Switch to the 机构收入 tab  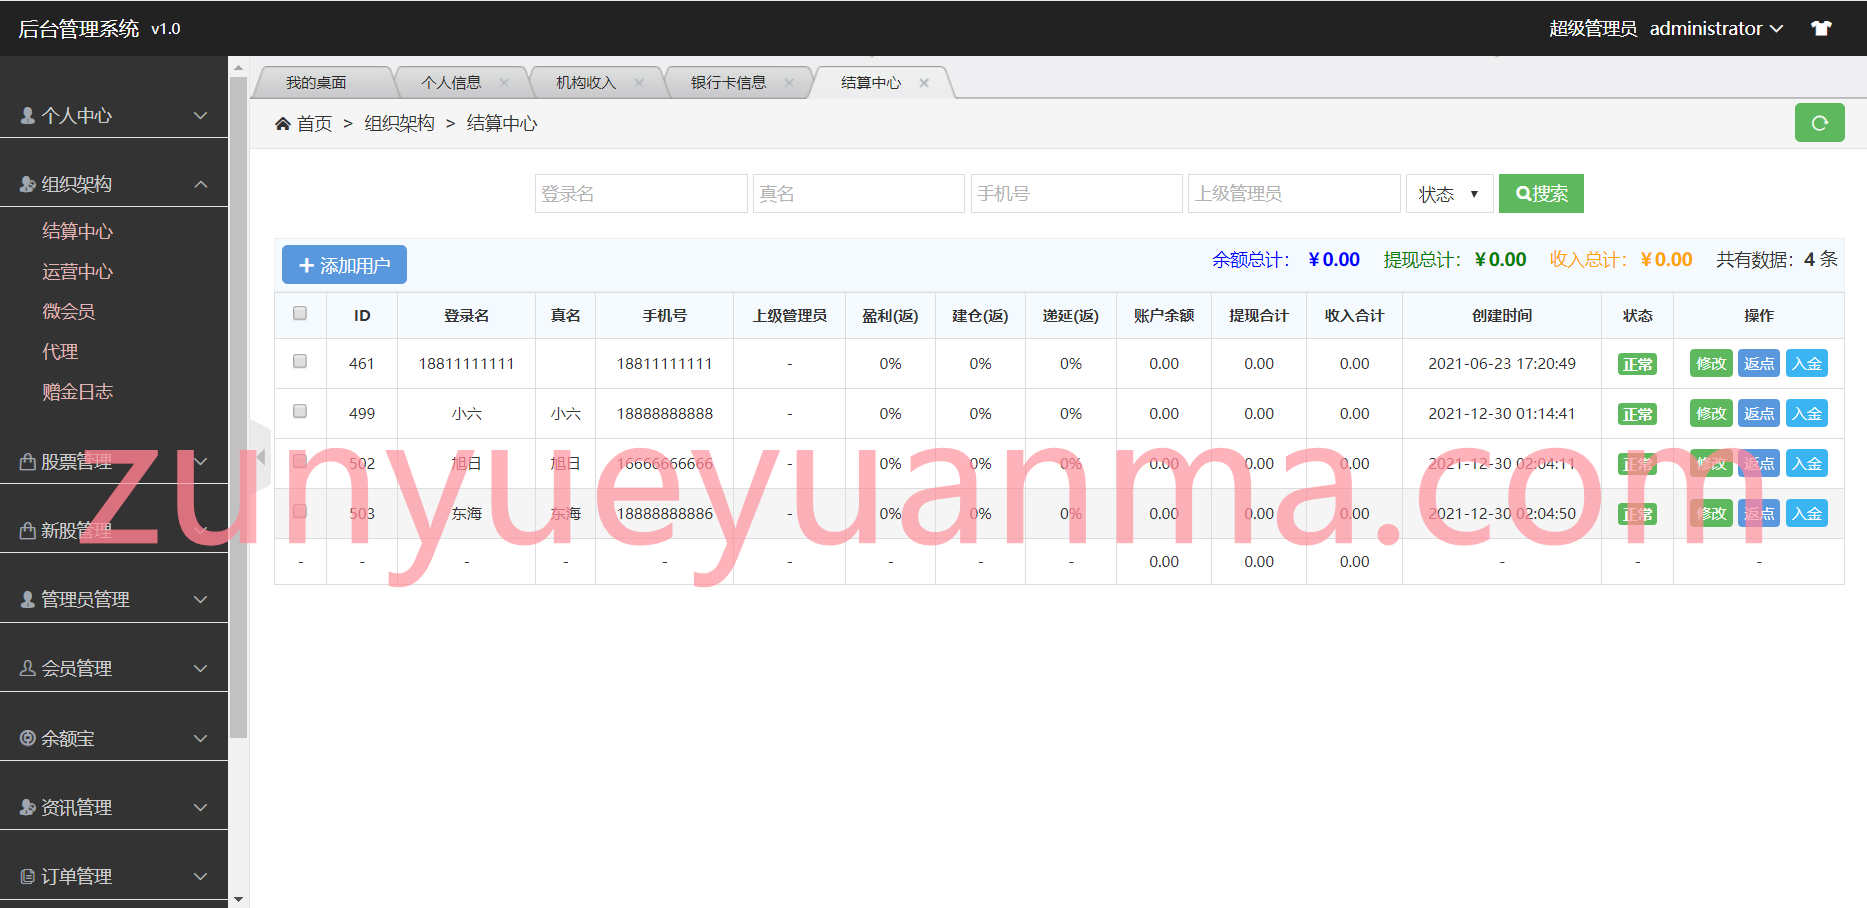[x=586, y=83]
